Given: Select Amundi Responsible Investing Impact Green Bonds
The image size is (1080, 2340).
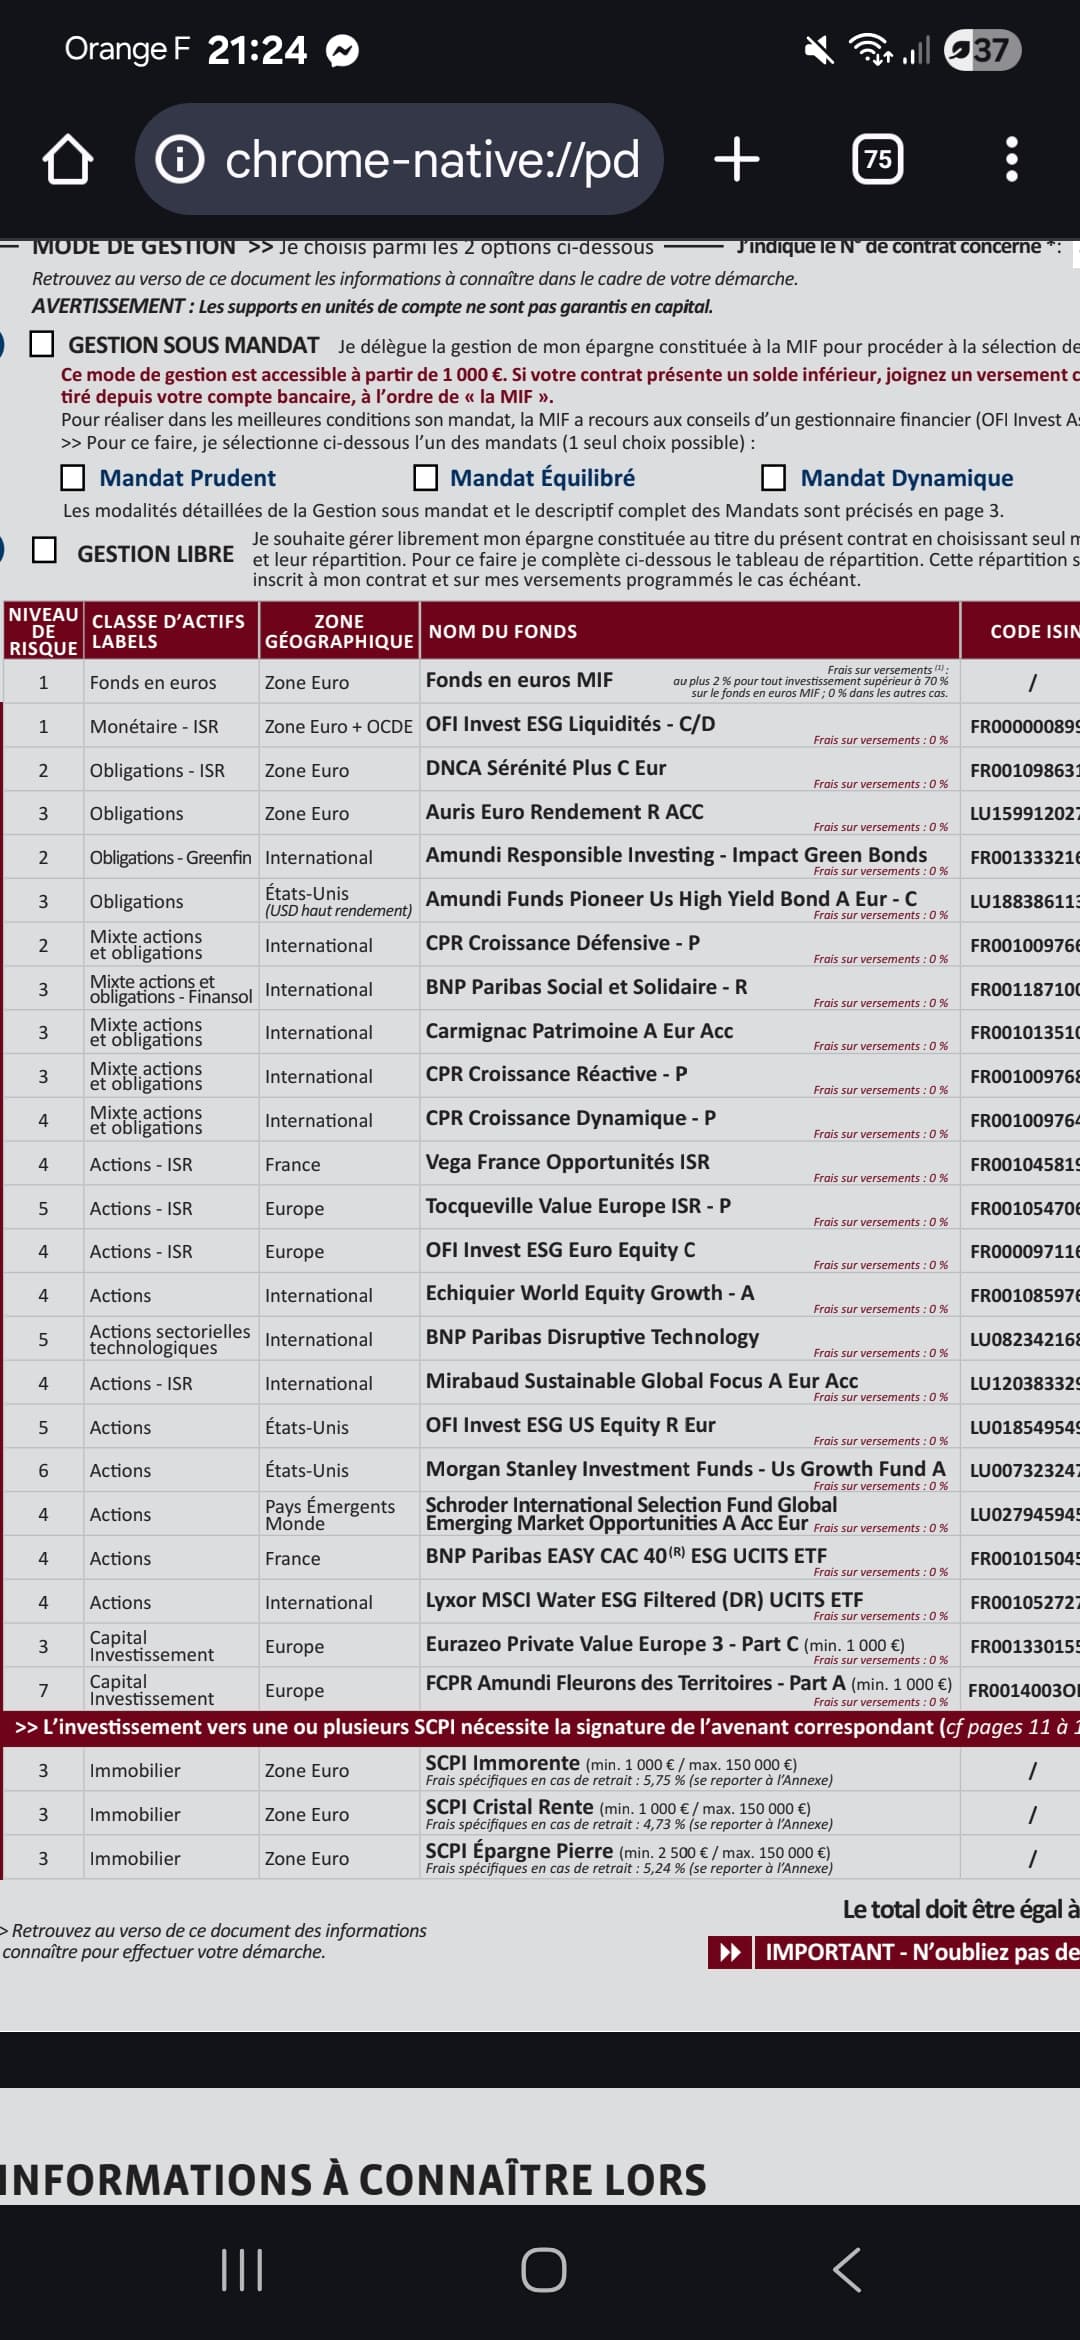Looking at the screenshot, I should pos(676,854).
